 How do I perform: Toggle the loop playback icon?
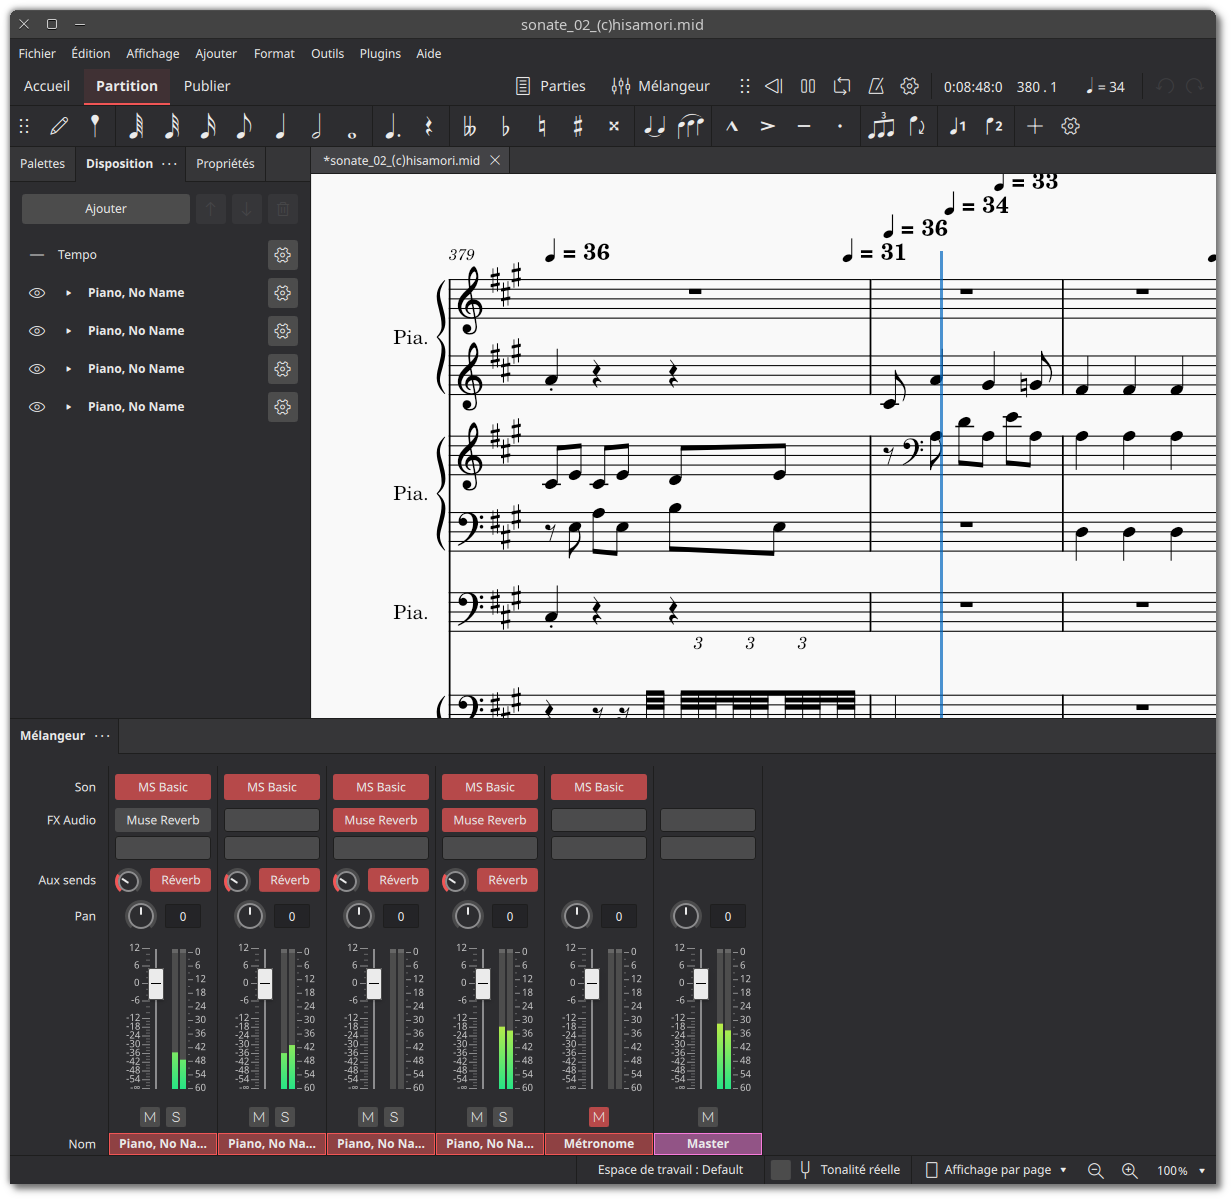coord(841,86)
